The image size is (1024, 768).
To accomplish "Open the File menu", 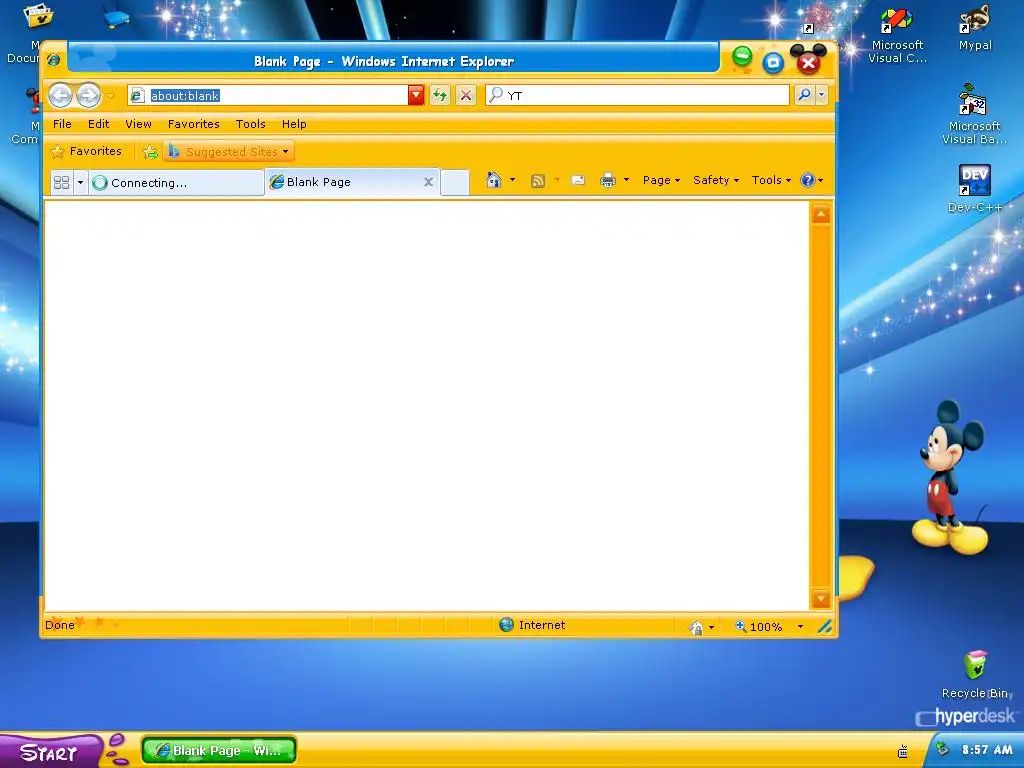I will pyautogui.click(x=62, y=124).
